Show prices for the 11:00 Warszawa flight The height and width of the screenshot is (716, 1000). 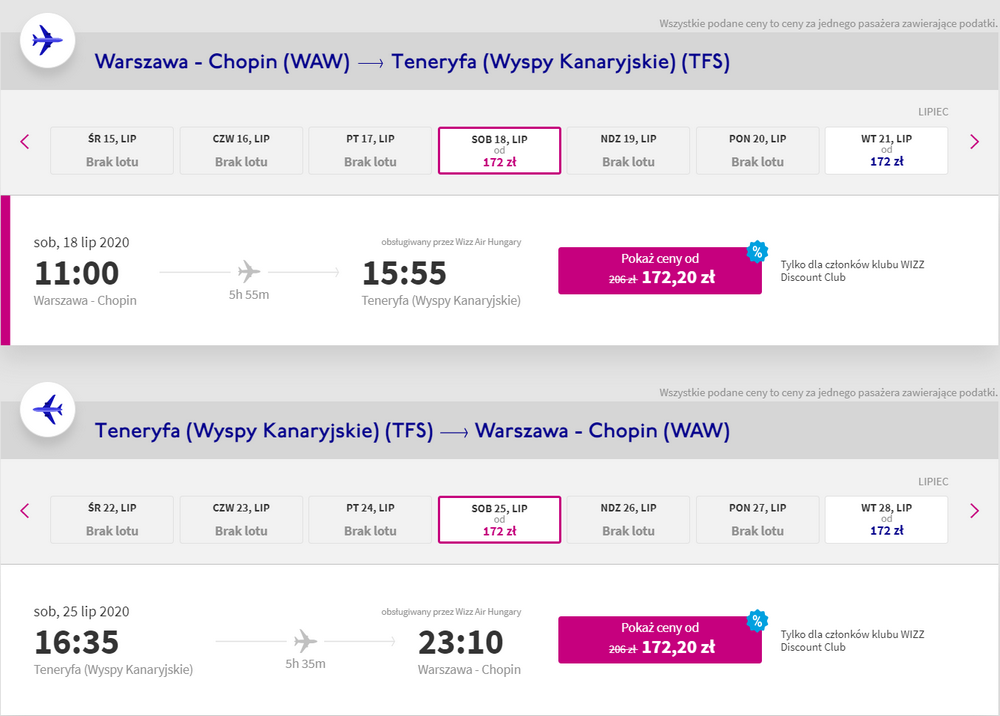[659, 270]
